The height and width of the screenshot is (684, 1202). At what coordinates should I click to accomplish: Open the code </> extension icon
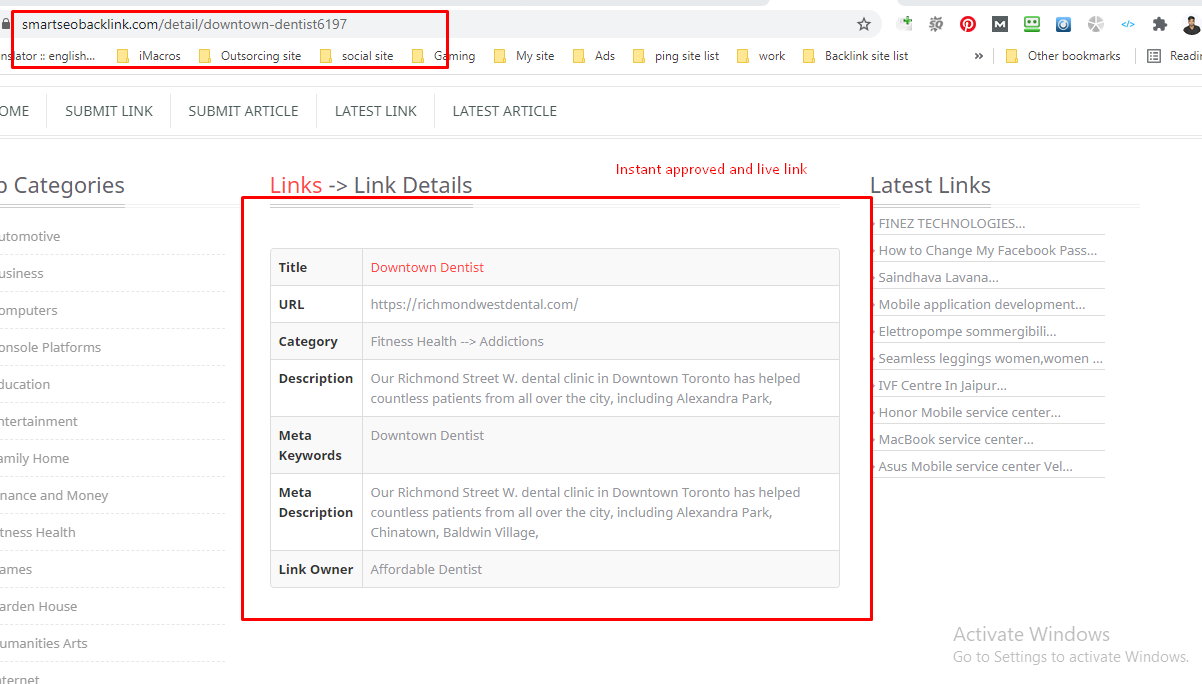tap(1127, 23)
